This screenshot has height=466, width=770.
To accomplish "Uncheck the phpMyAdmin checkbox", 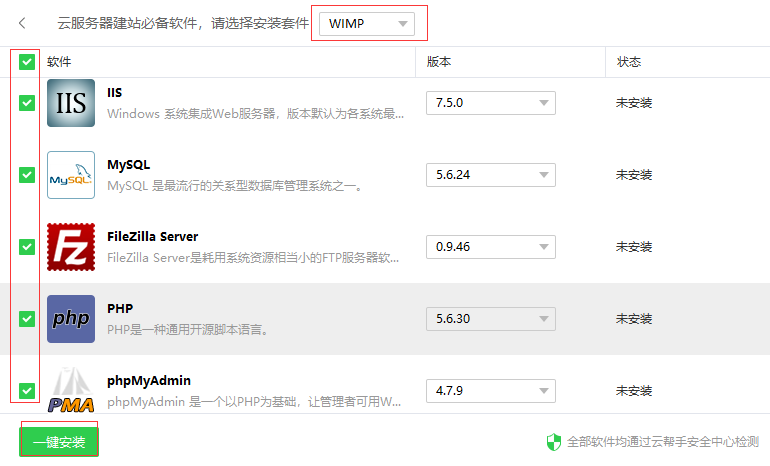I will [27, 391].
